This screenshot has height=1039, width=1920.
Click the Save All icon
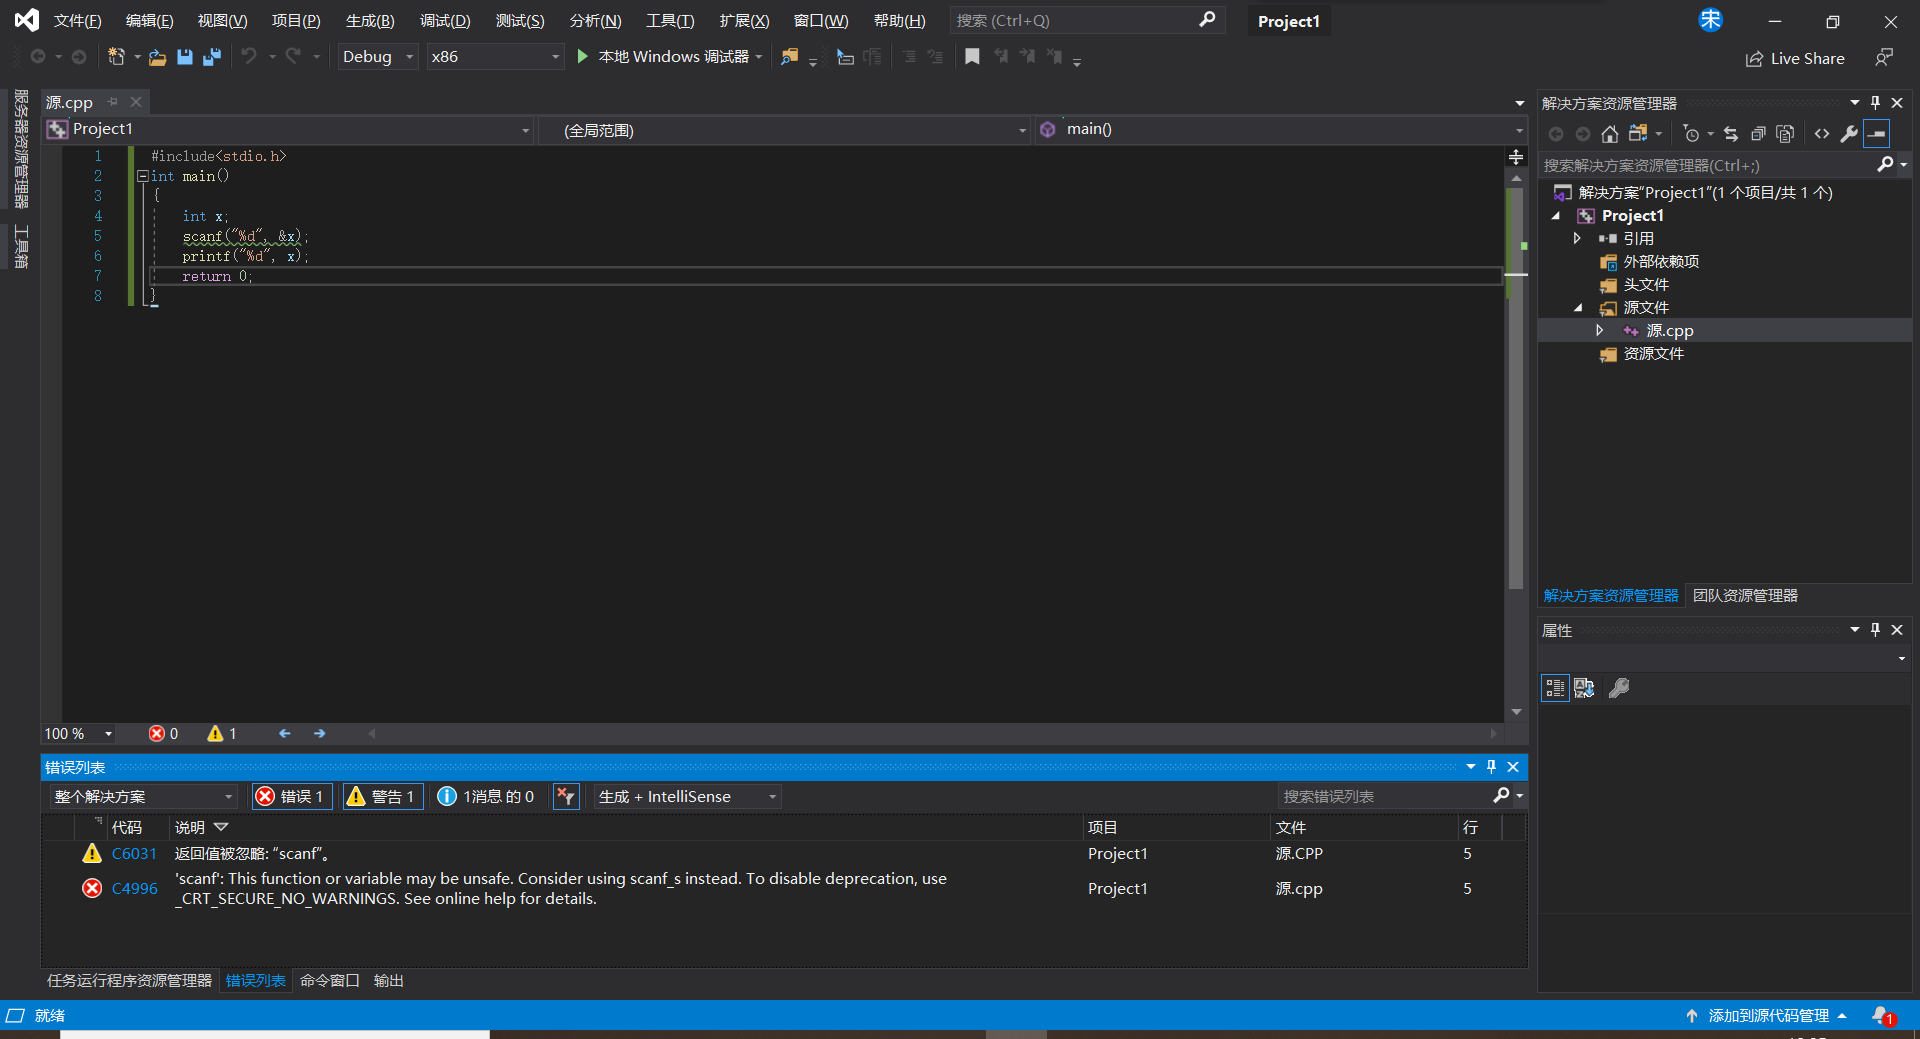(211, 57)
